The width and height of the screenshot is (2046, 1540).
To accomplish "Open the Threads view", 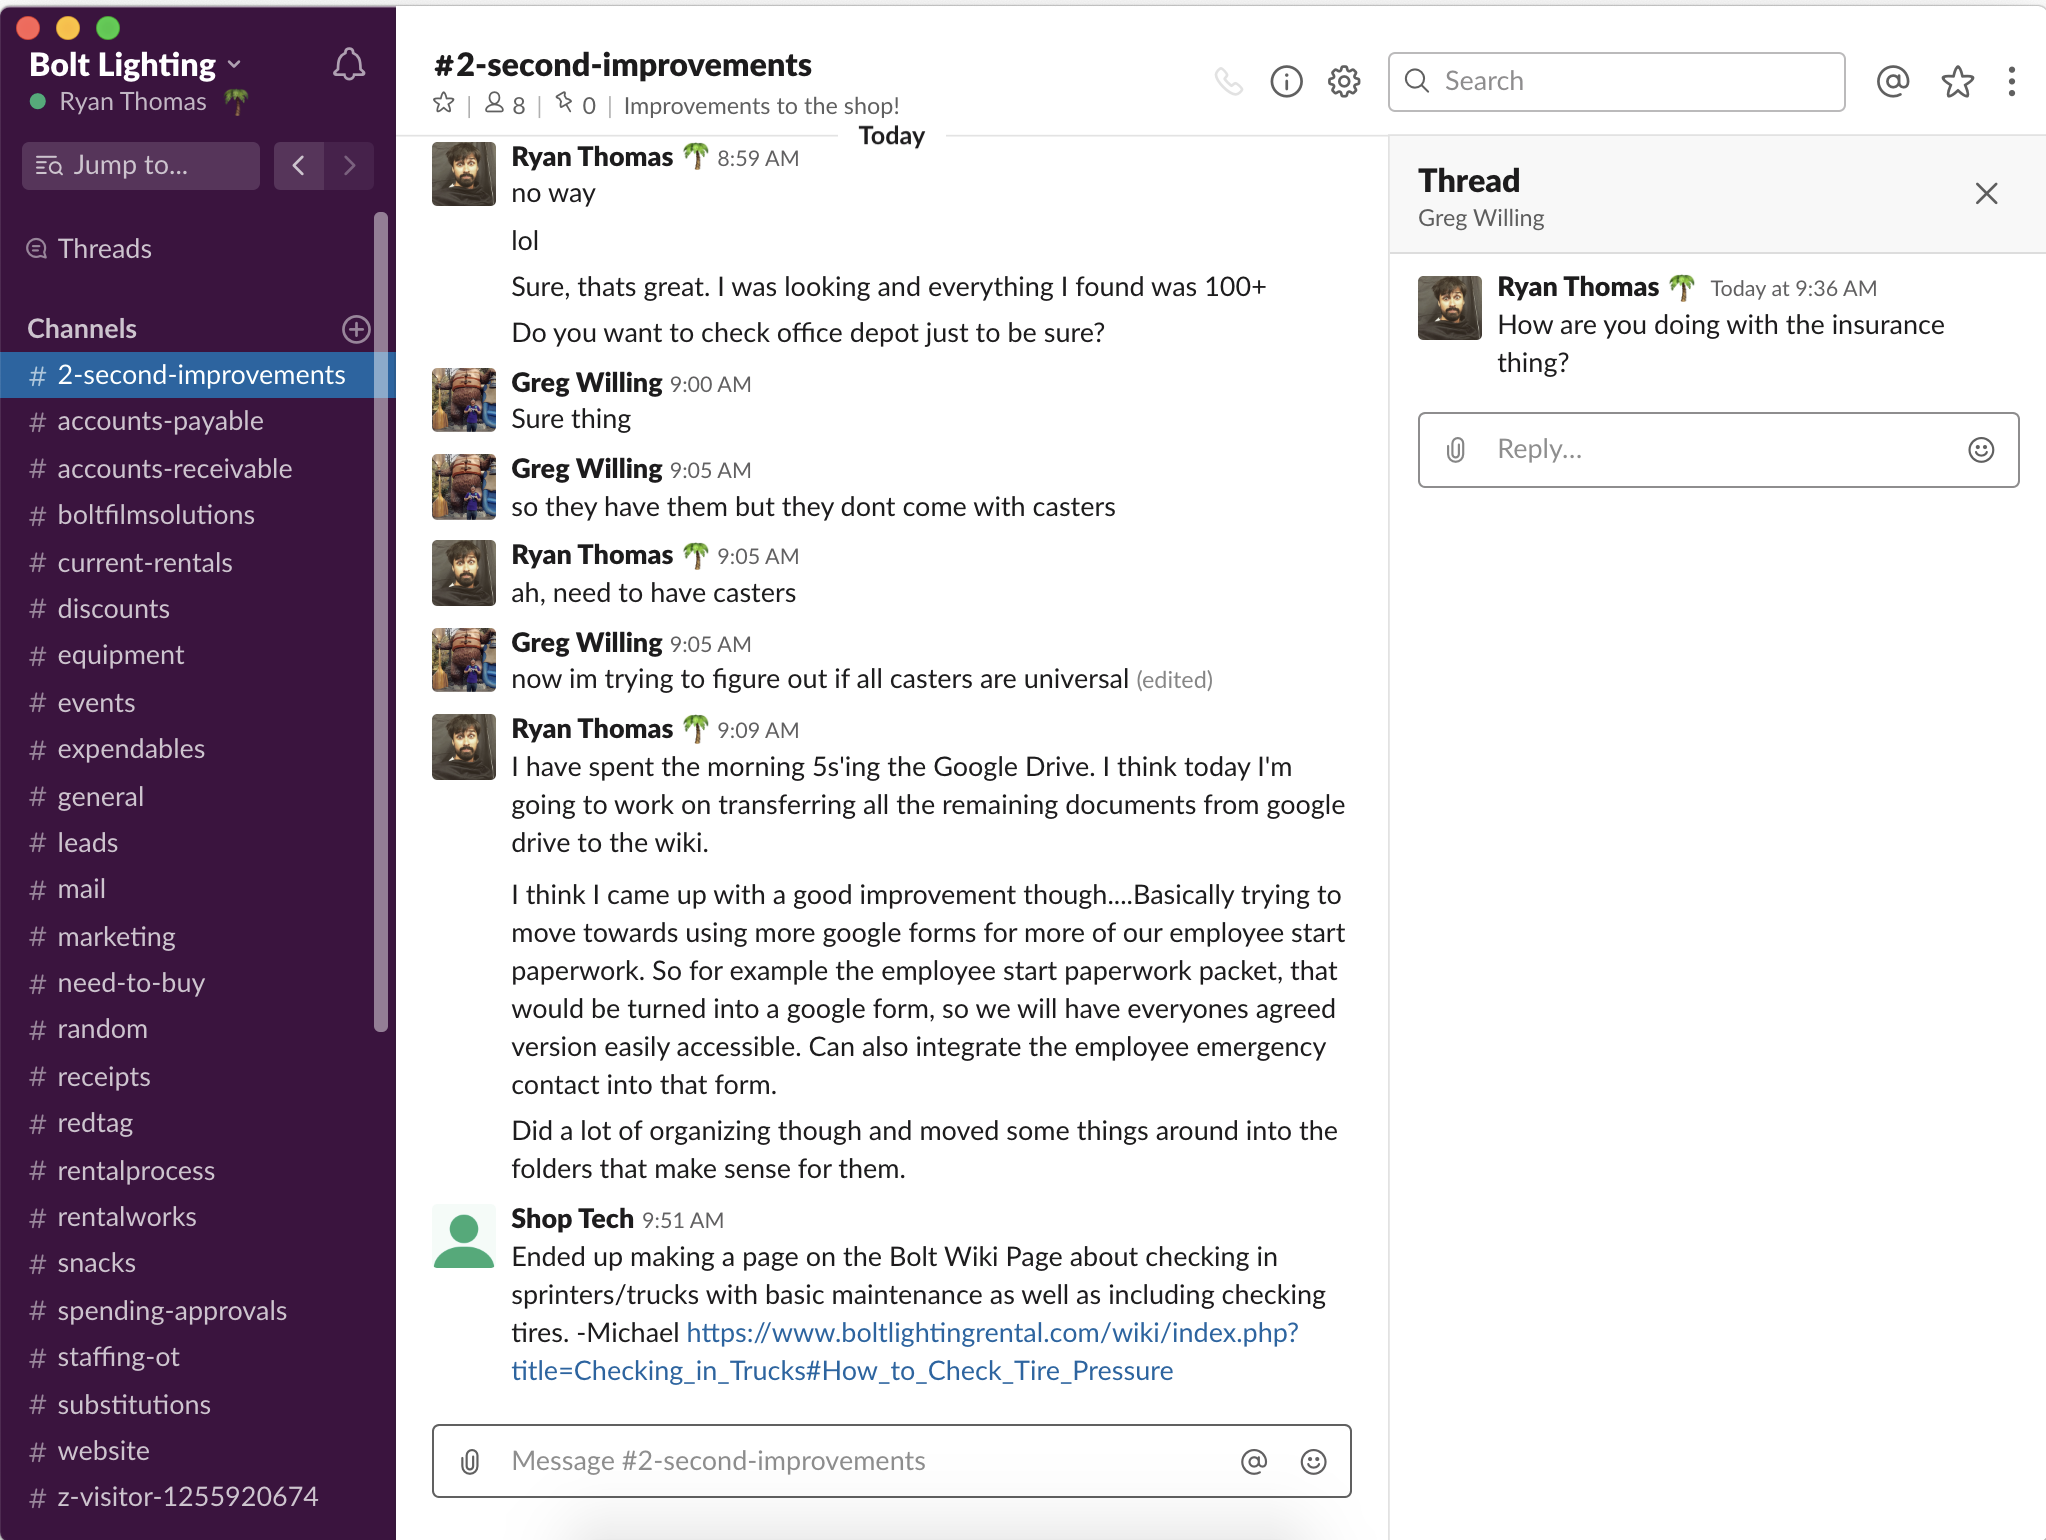I will click(104, 249).
